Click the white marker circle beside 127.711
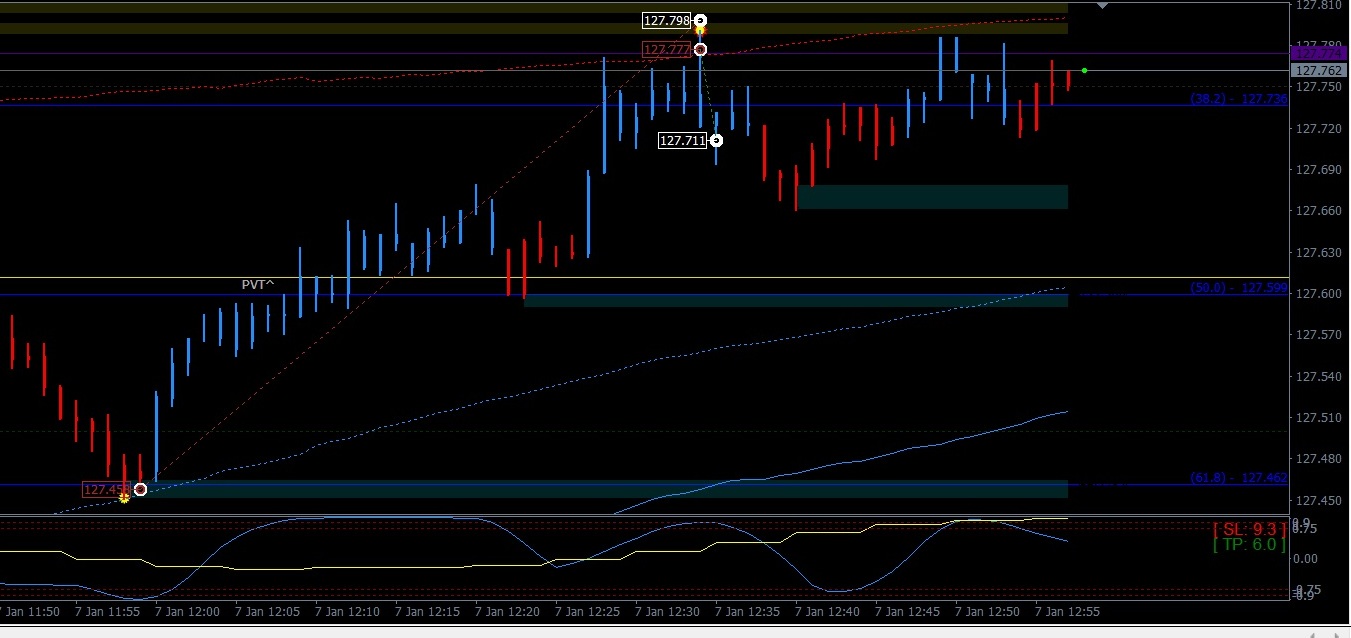 716,141
